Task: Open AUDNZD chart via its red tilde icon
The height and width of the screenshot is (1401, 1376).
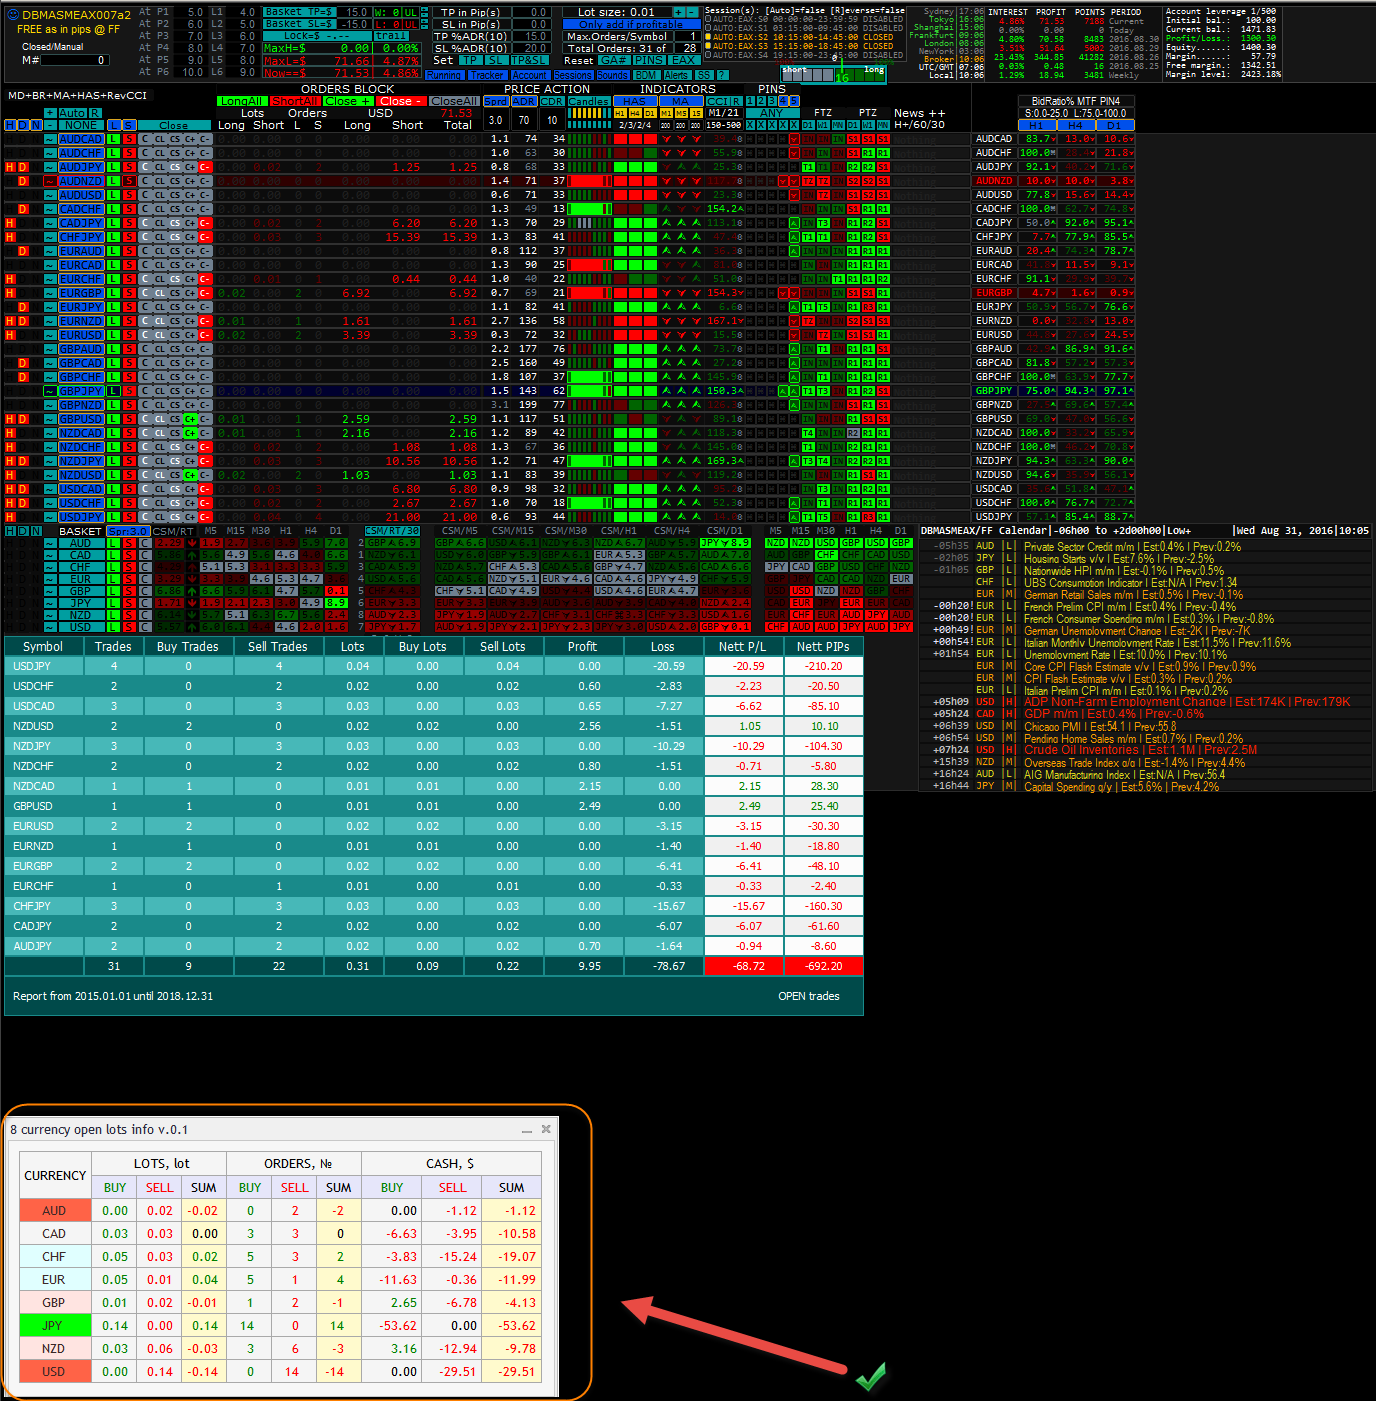Action: (50, 181)
